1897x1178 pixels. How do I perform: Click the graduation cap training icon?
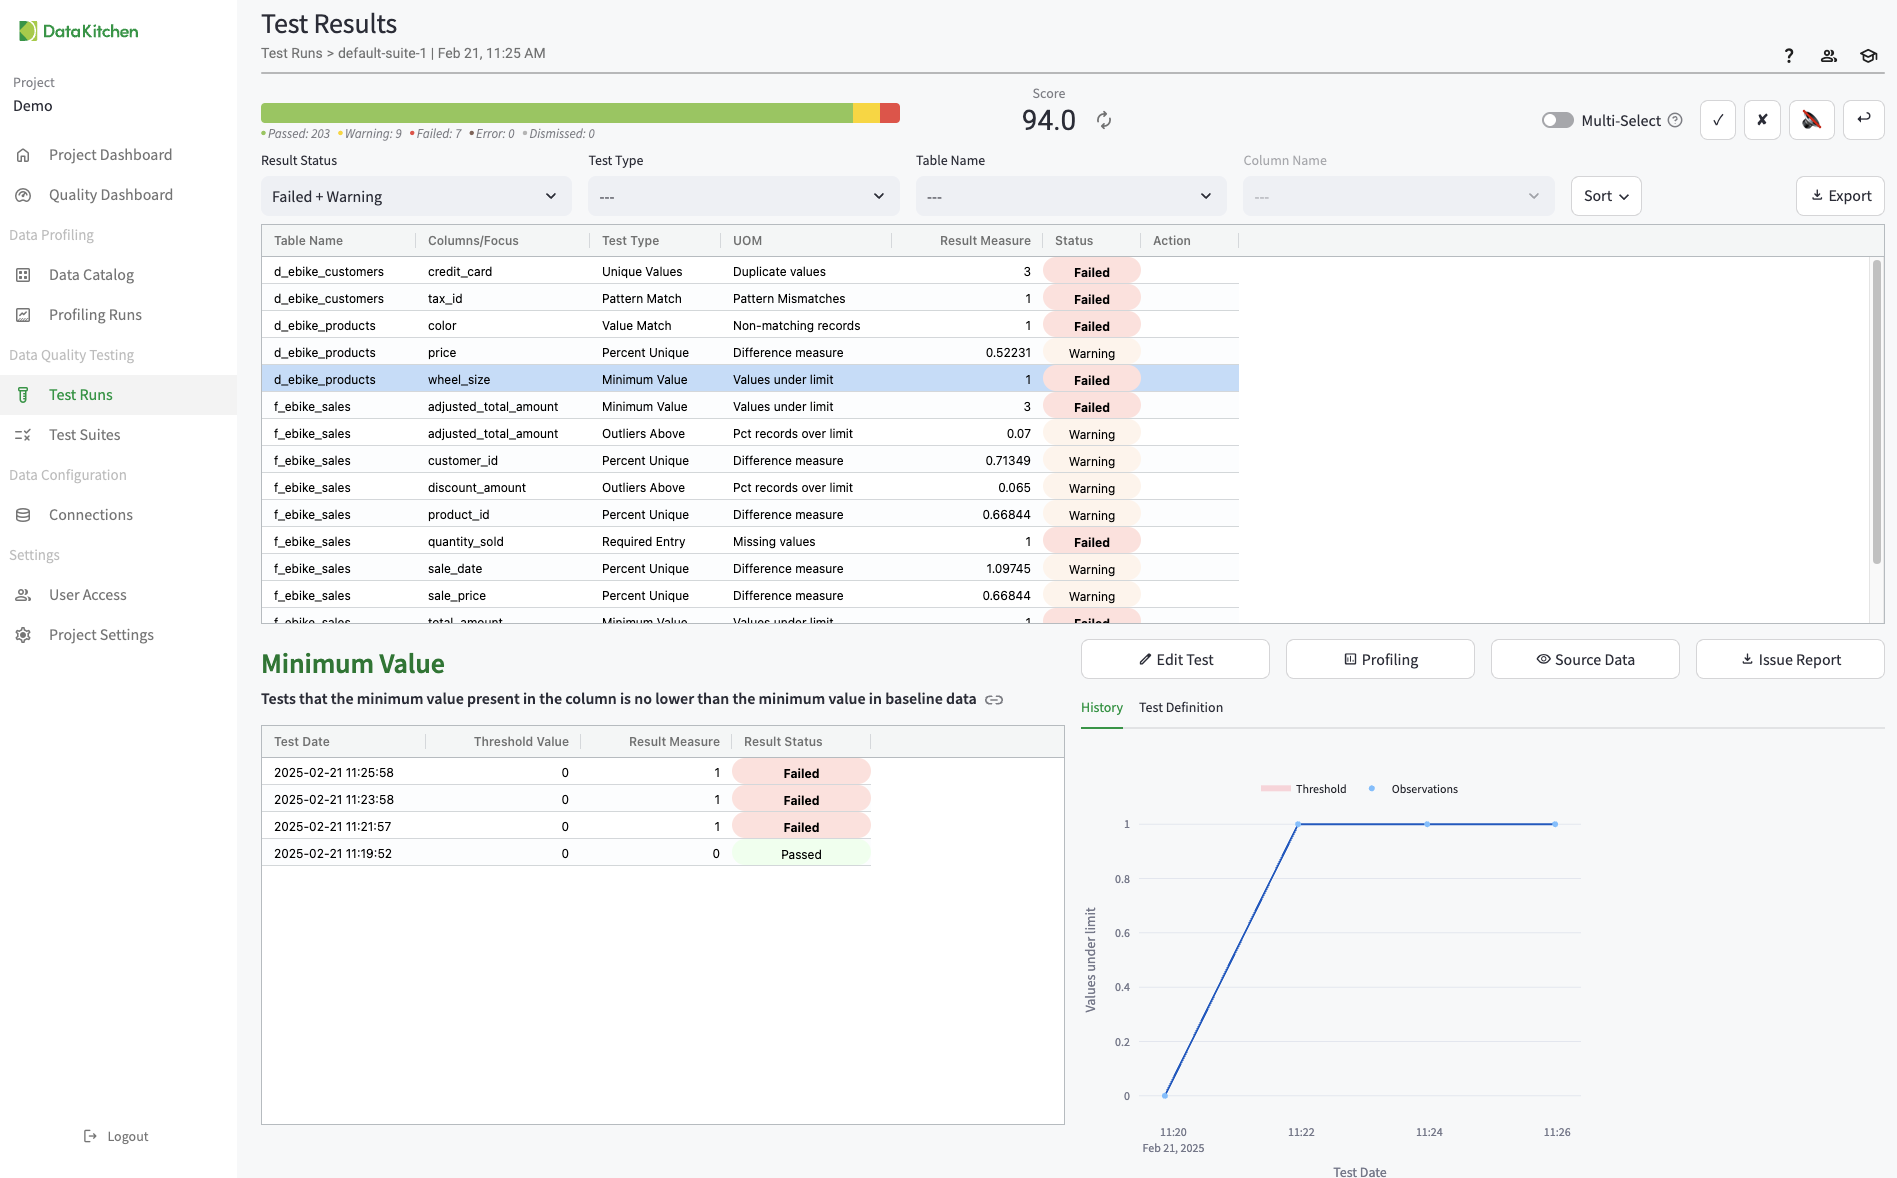[x=1868, y=56]
